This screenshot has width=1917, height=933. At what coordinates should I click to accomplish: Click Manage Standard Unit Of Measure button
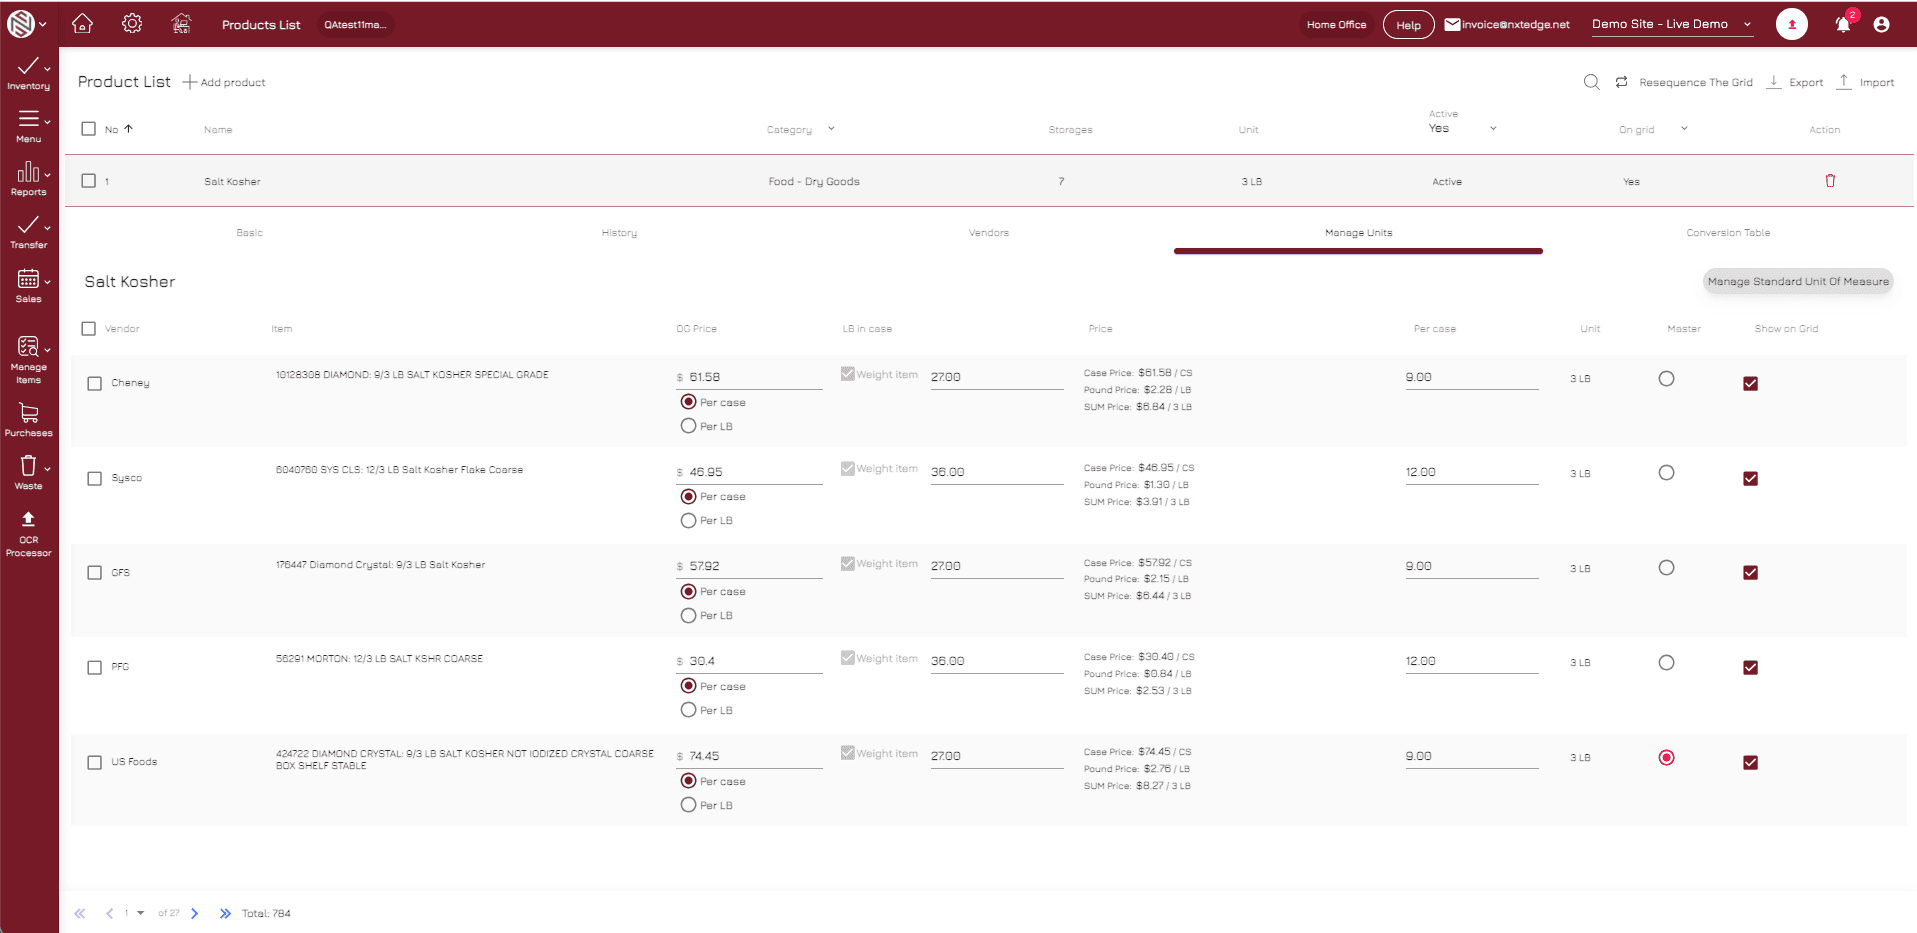(1798, 282)
